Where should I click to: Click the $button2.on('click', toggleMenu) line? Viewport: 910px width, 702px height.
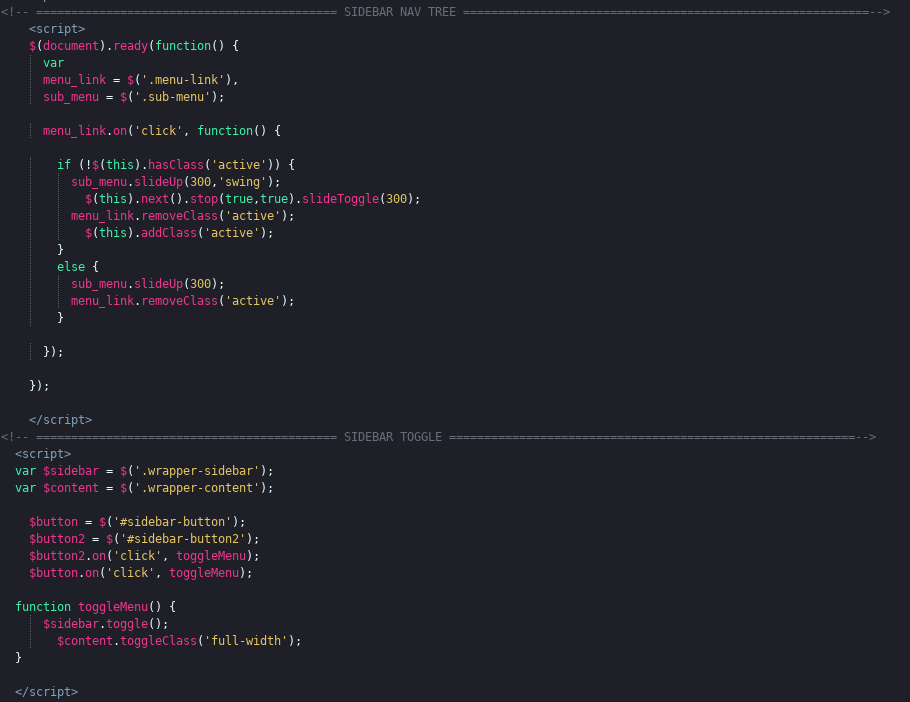coord(144,556)
